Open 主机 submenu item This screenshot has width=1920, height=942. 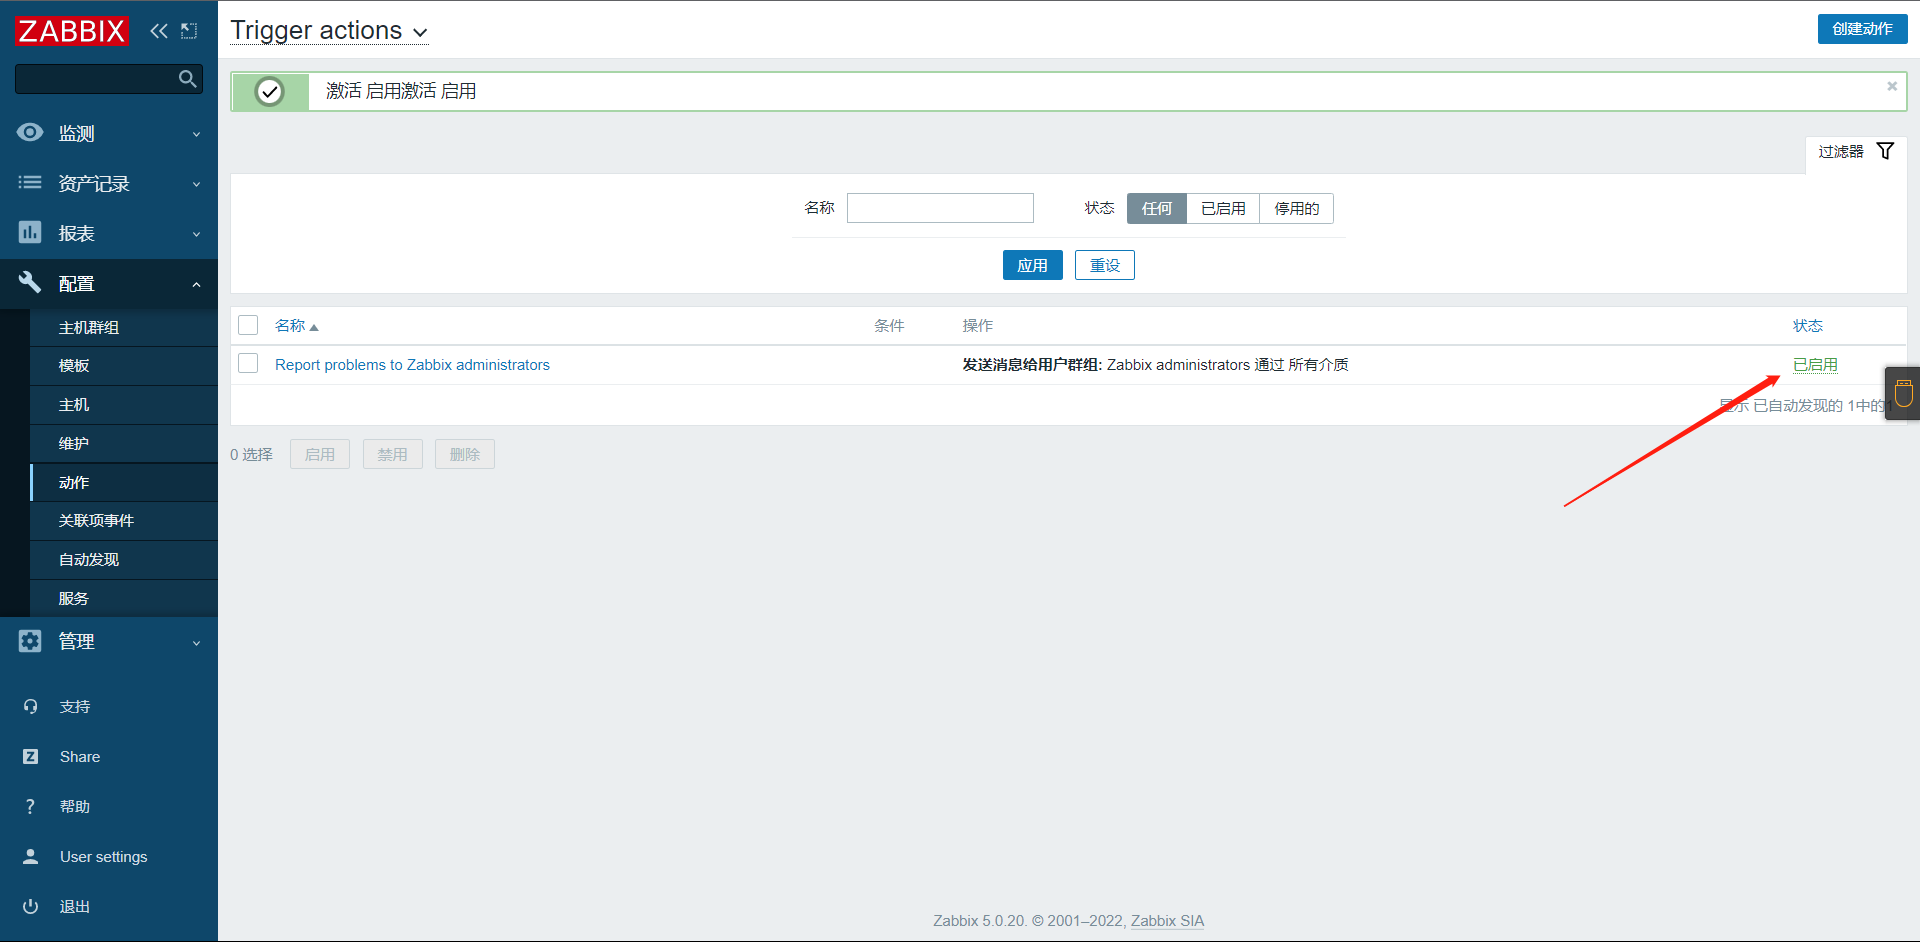point(74,405)
